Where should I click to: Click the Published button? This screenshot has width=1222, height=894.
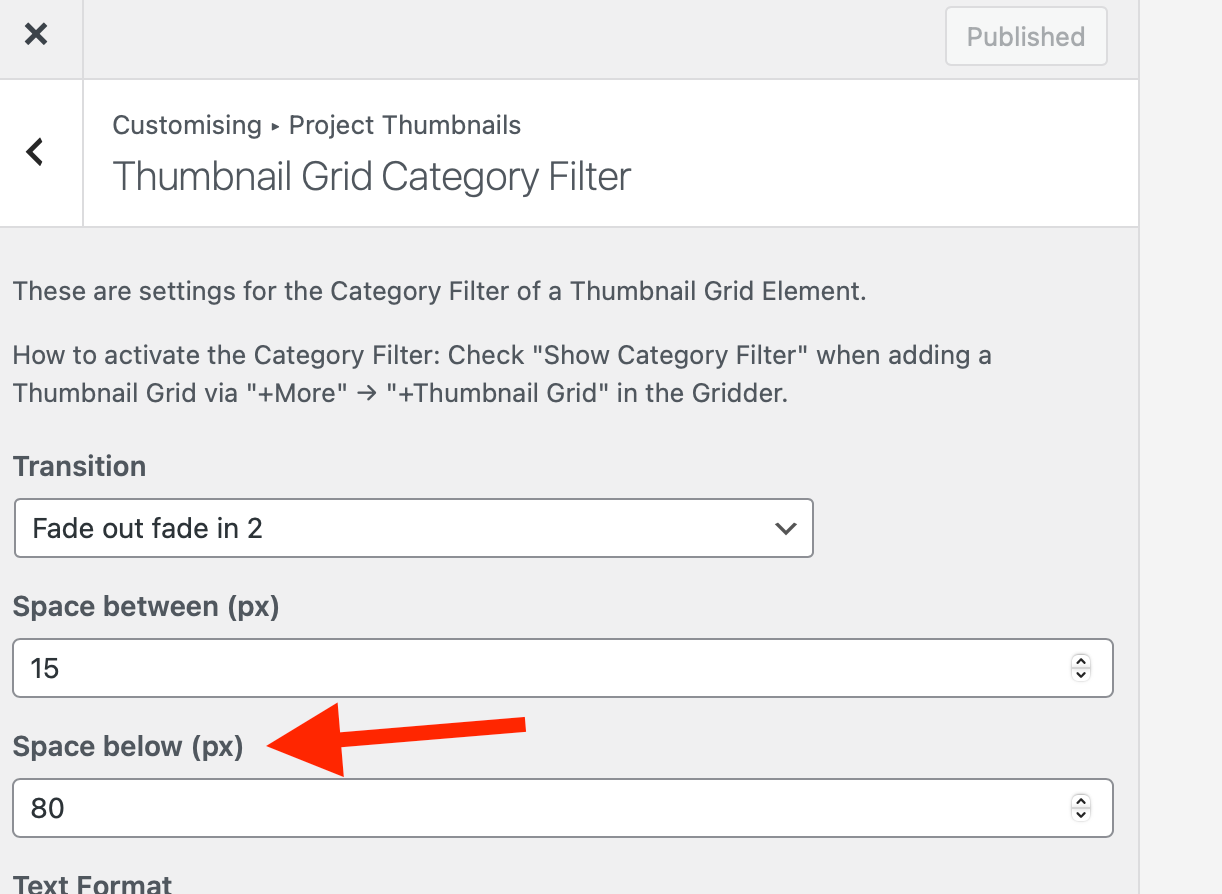click(1025, 37)
